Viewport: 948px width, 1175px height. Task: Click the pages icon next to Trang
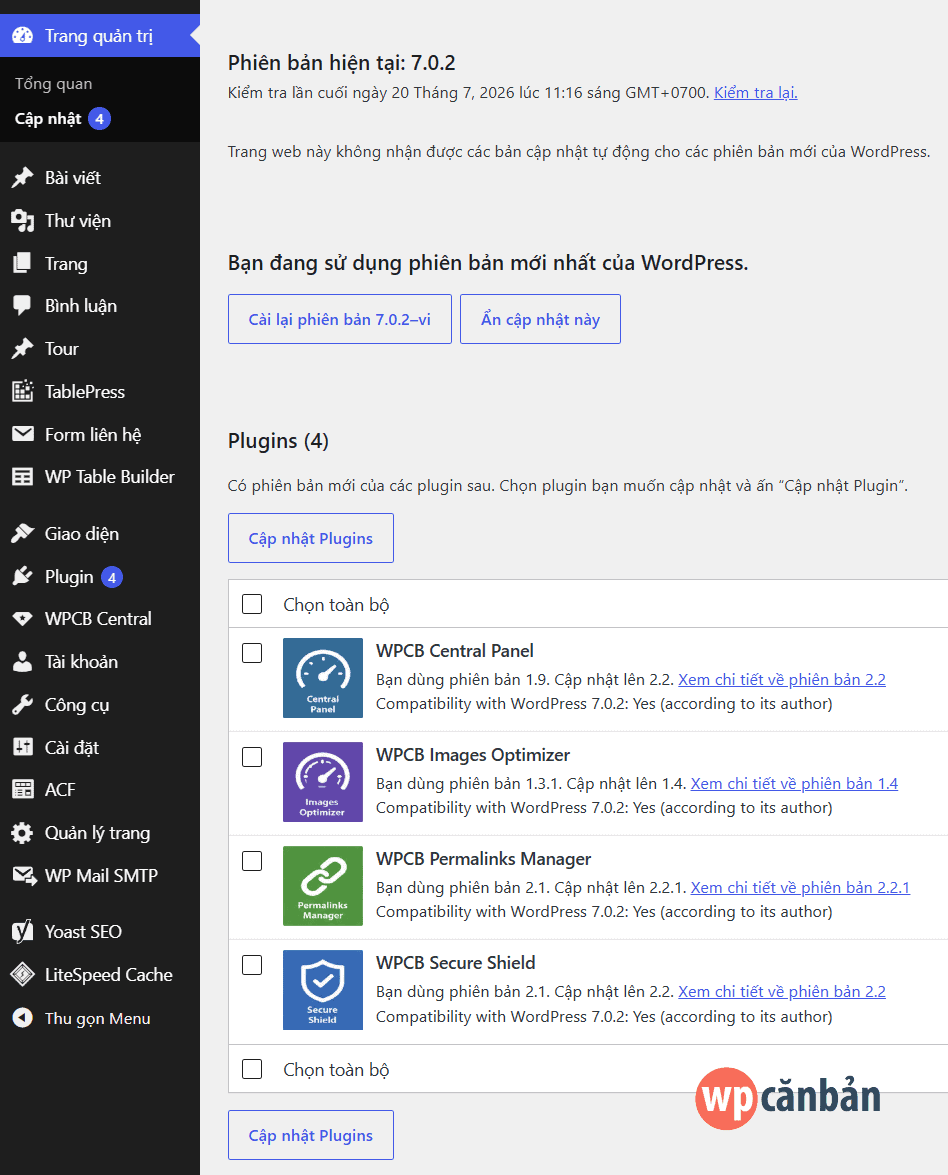[x=22, y=263]
